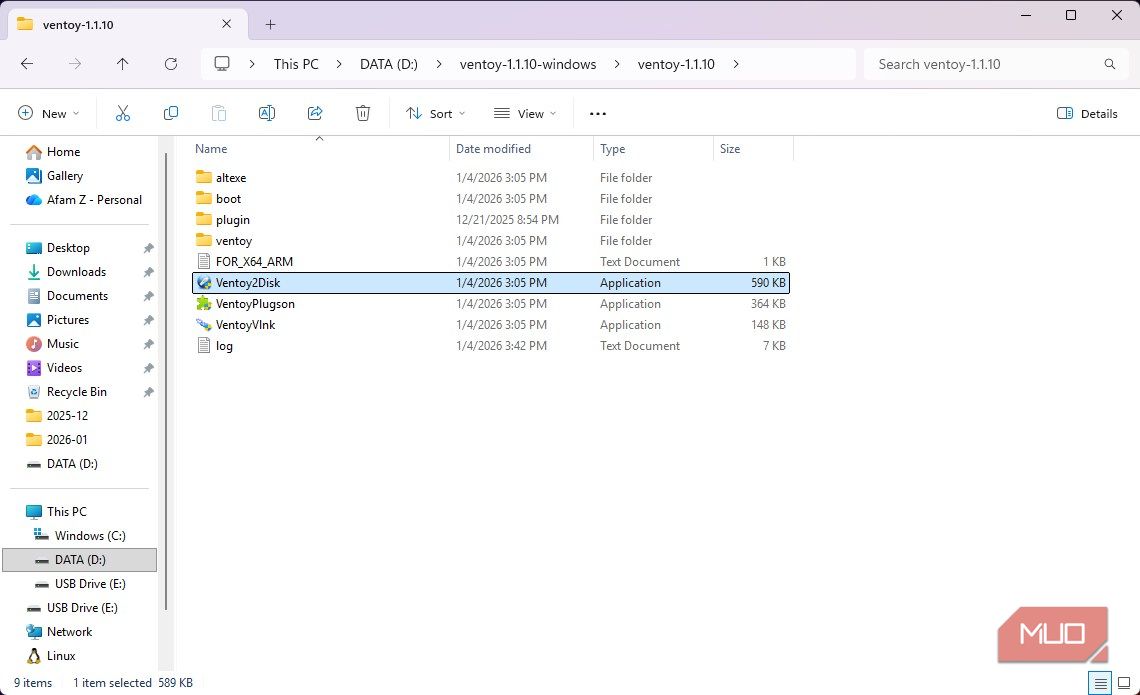Open Windows (C:) drive in sidebar
Viewport: 1140px width, 695px height.
pyautogui.click(x=80, y=536)
